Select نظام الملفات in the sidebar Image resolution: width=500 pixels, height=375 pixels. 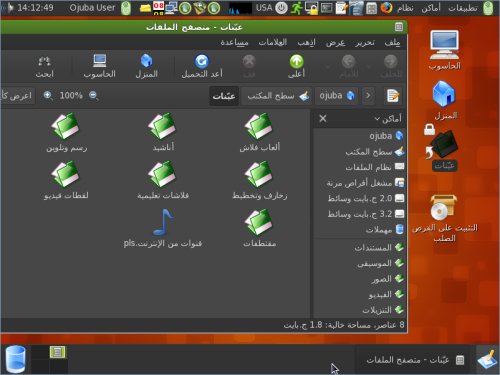coord(359,167)
